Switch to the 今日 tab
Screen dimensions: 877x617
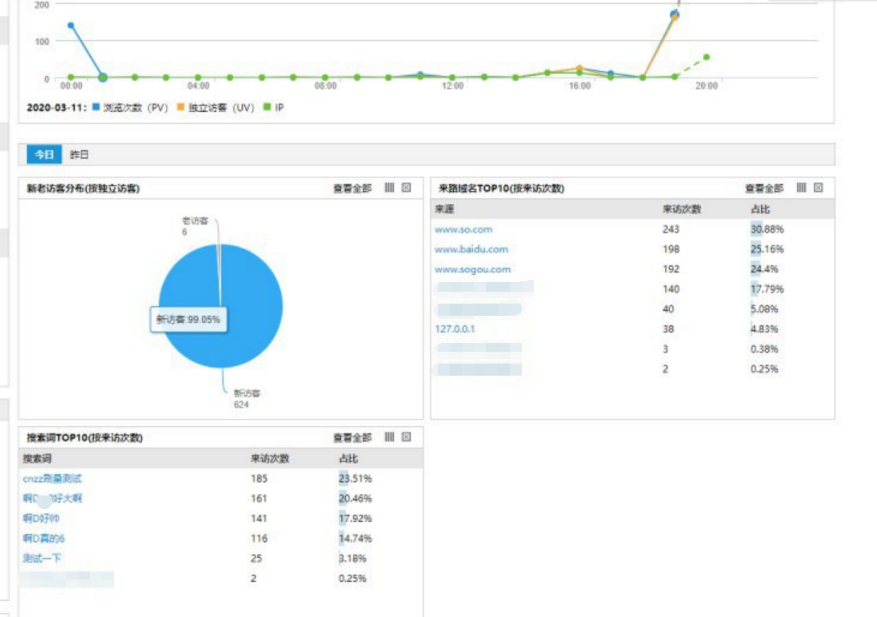coord(44,154)
